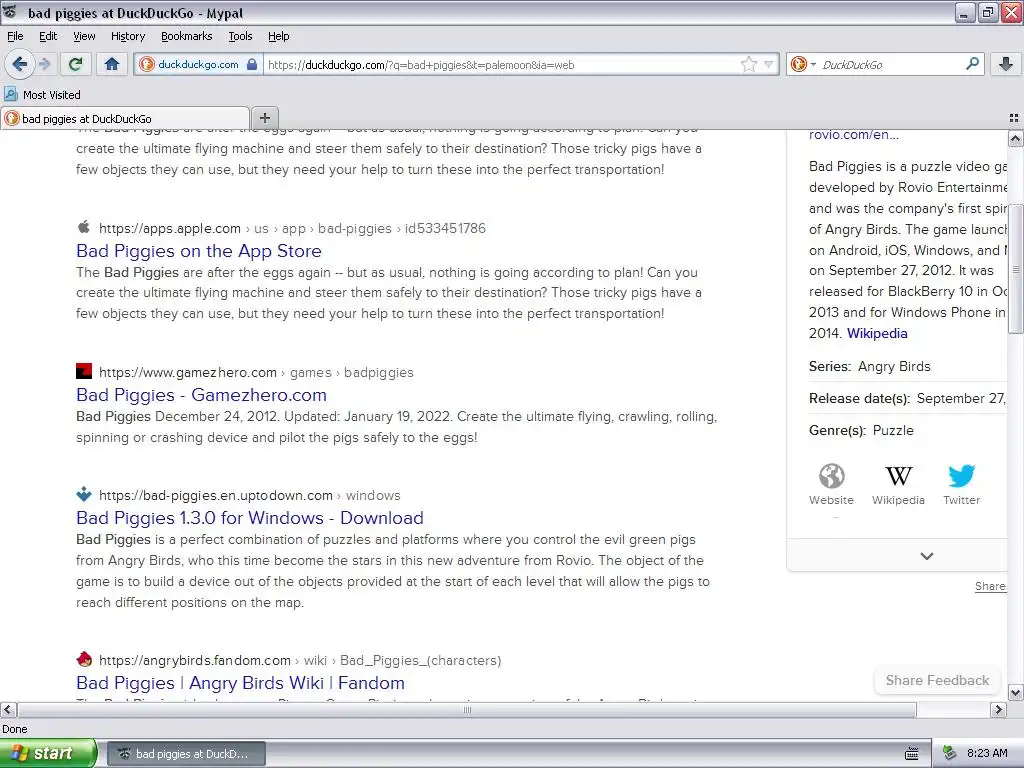Select the bad piggies taskbar window button

click(x=186, y=754)
